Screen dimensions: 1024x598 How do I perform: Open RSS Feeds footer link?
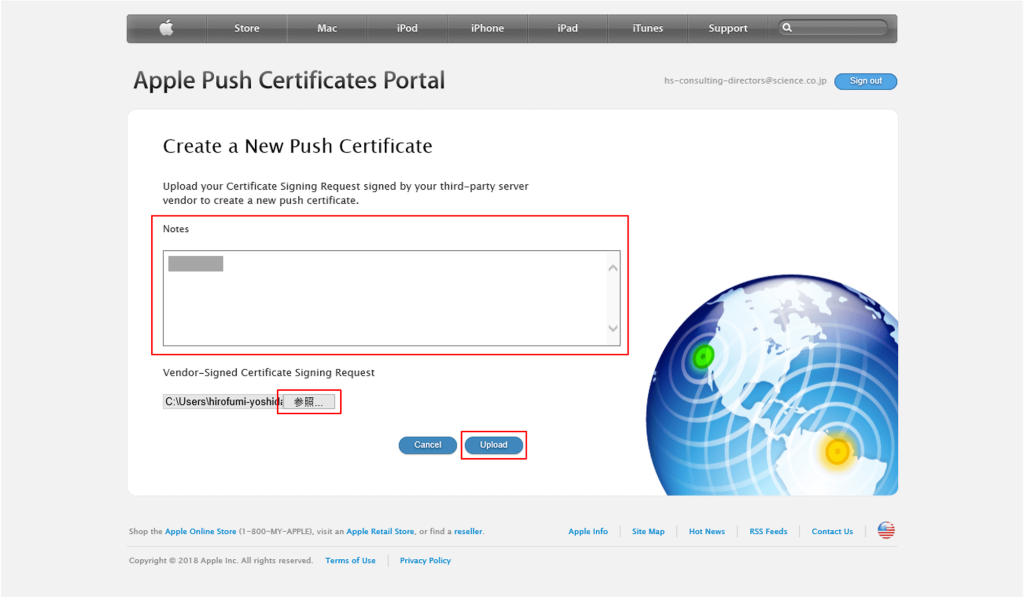[x=768, y=531]
